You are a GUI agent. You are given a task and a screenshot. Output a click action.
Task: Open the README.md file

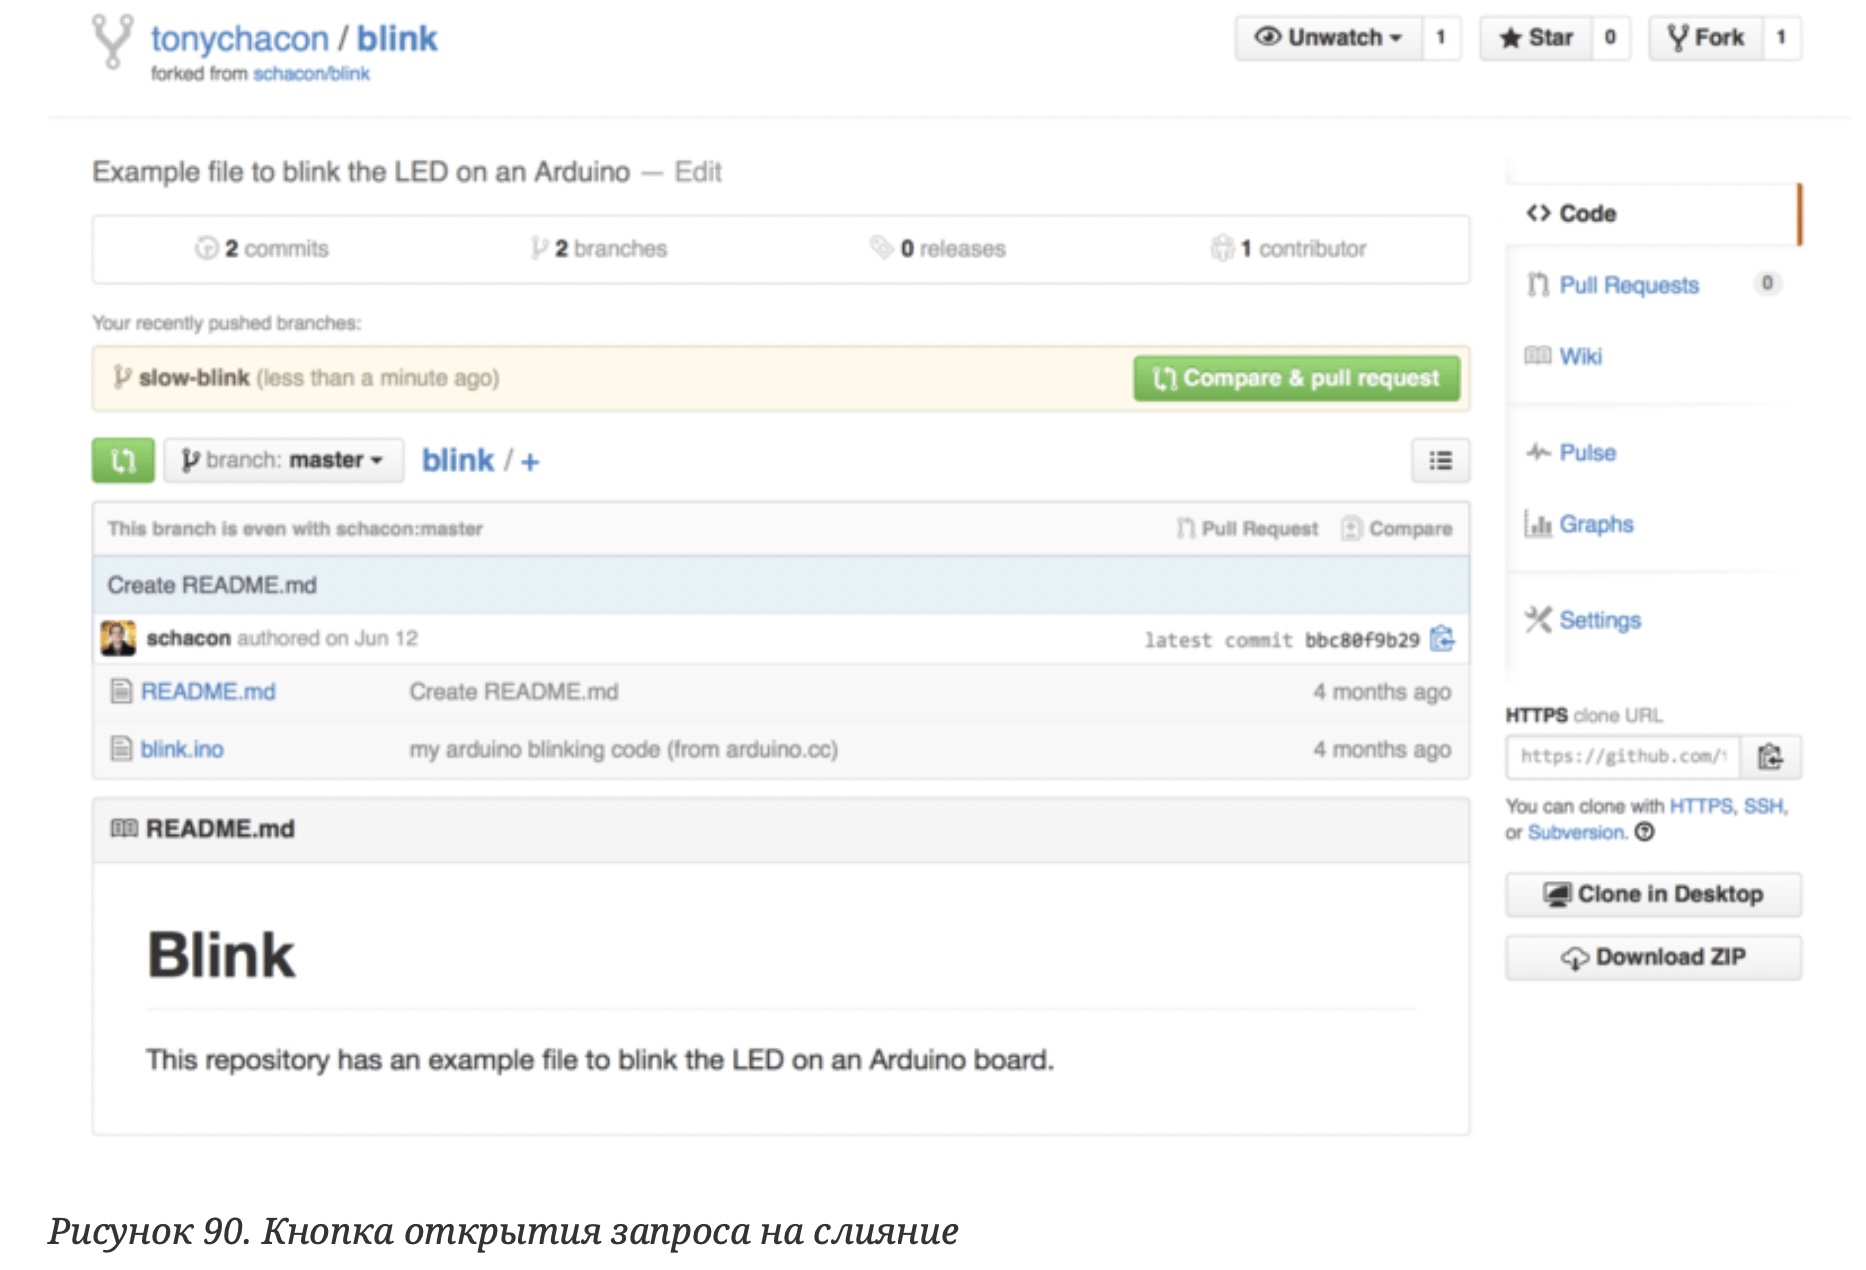point(208,692)
